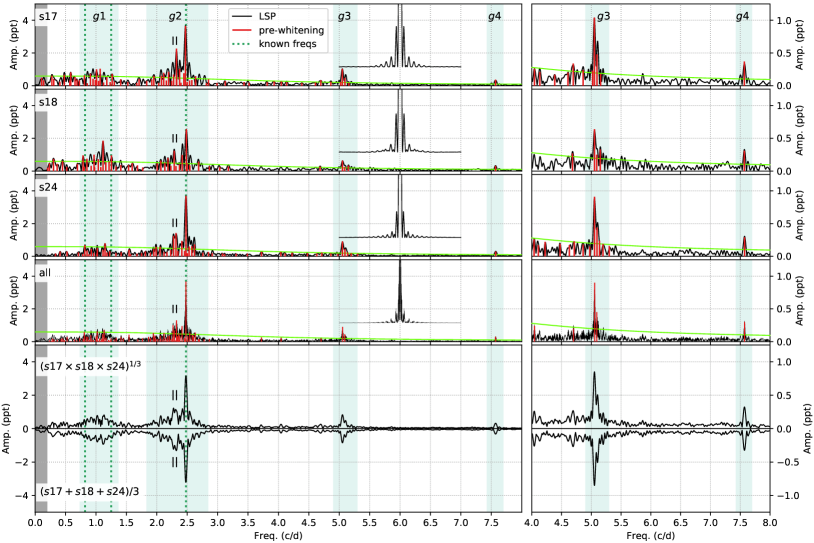Click the red pre-whitening line sample in legend
Screen dimensions: 814x543
[x=243, y=30]
